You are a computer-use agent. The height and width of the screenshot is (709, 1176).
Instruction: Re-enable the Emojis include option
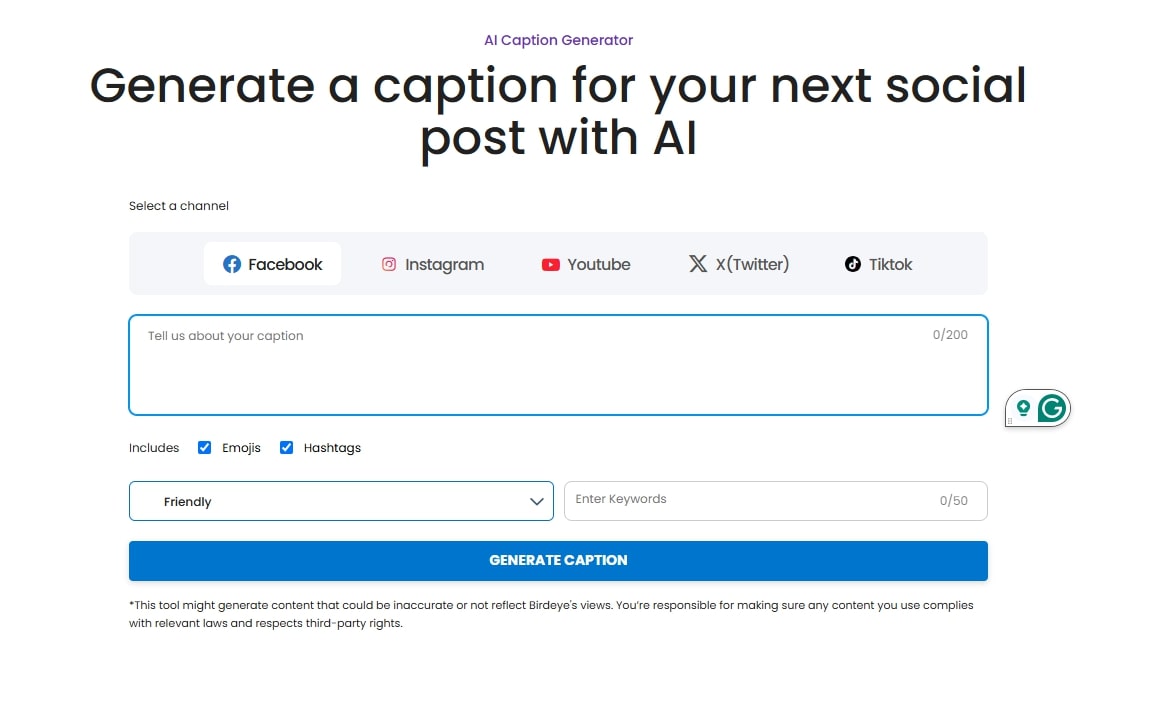(x=204, y=447)
